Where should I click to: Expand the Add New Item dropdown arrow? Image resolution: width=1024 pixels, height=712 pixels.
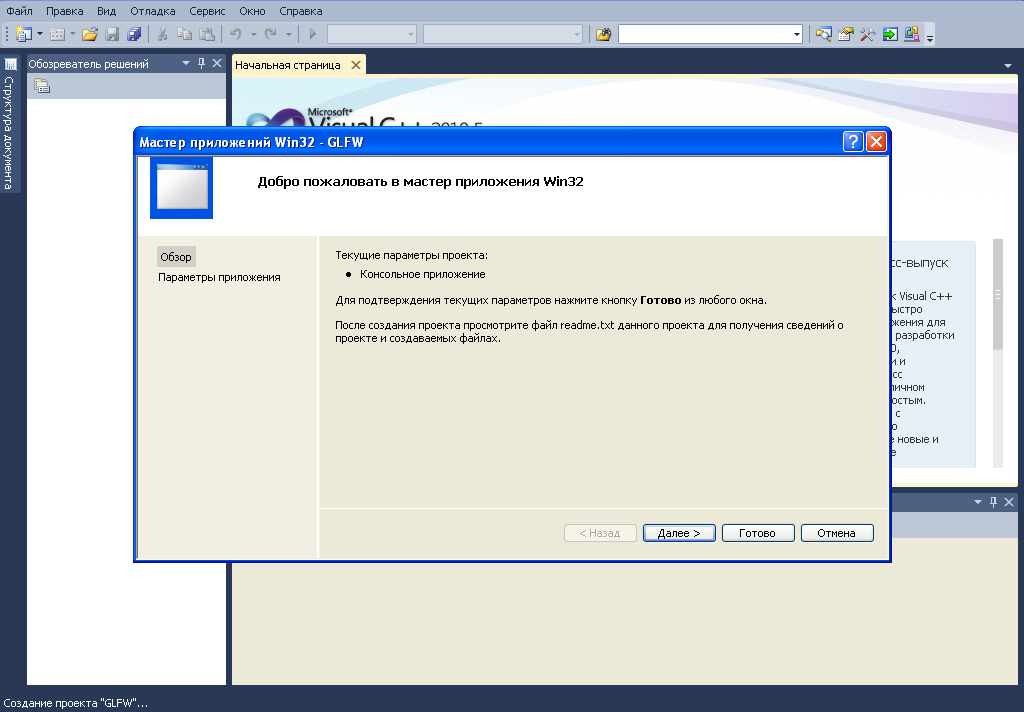pos(72,34)
